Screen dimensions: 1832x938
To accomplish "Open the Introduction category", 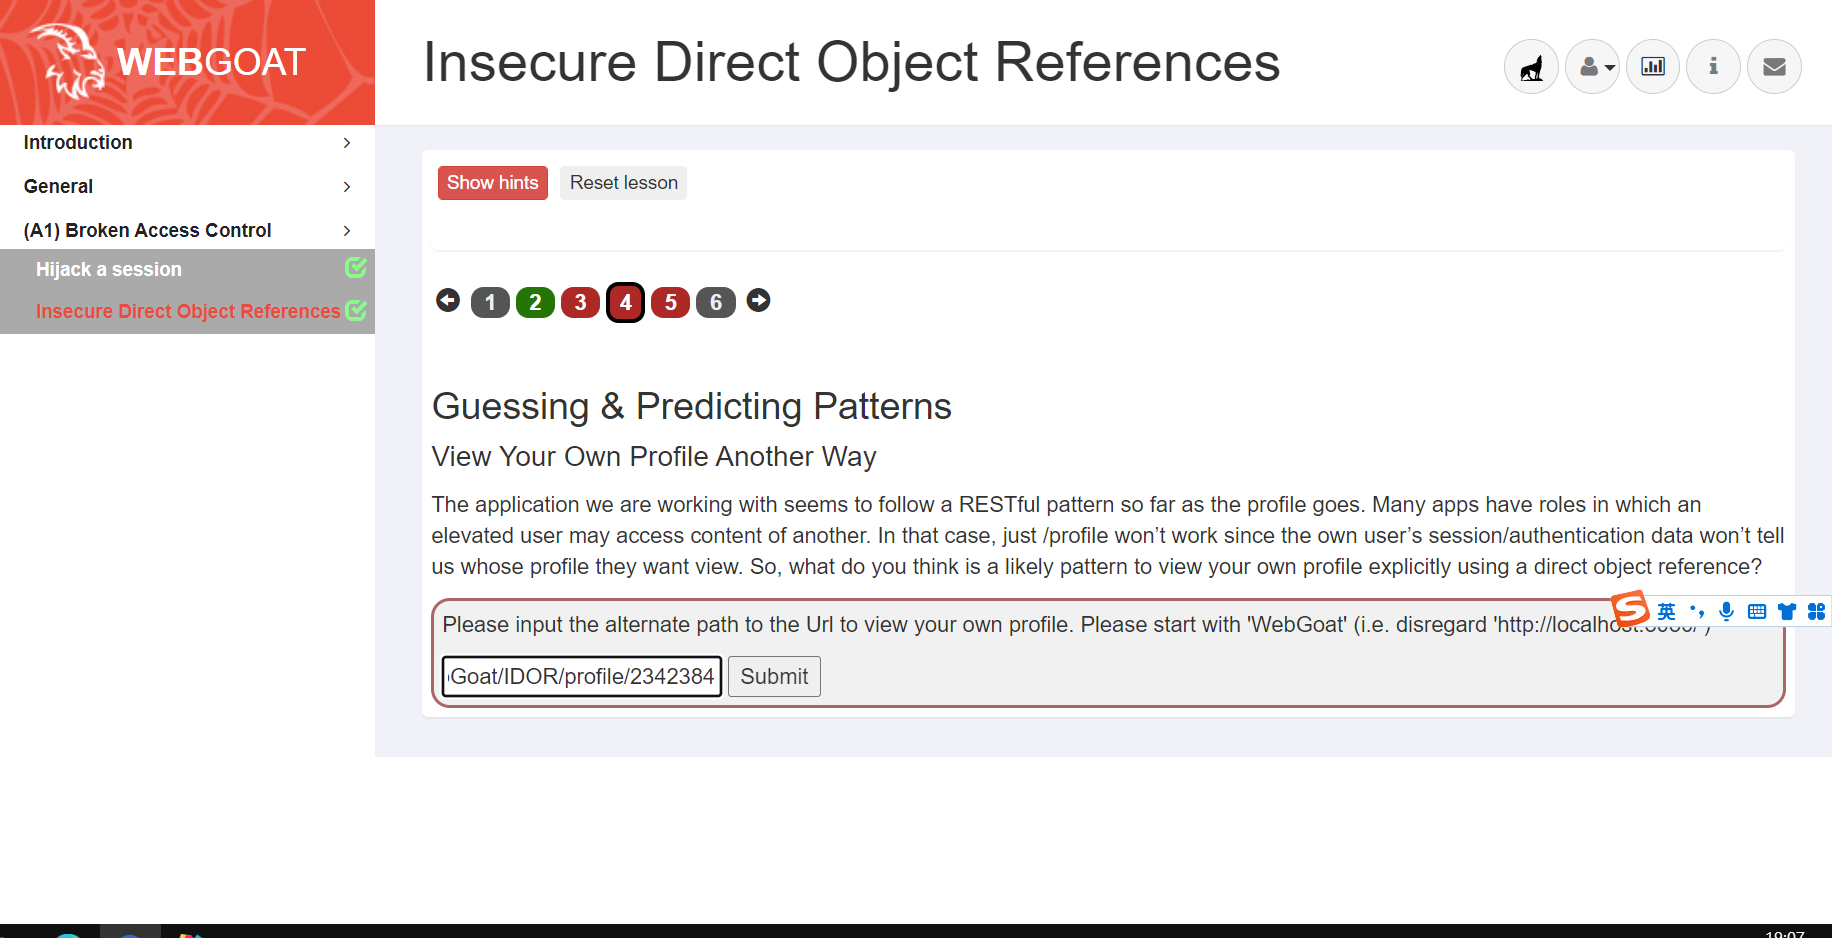I will (78, 142).
